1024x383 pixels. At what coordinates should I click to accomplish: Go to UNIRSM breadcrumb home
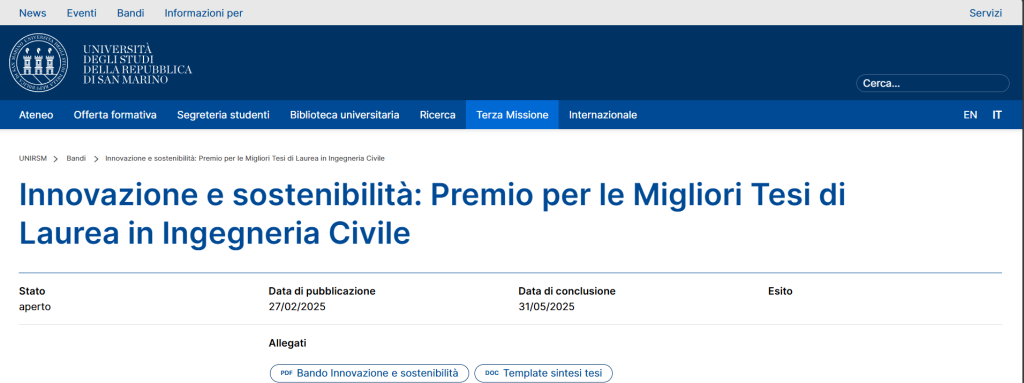point(33,159)
